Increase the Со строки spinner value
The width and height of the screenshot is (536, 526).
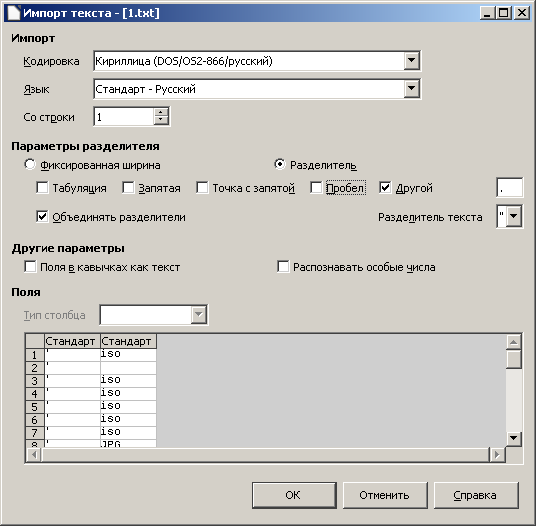[161, 112]
